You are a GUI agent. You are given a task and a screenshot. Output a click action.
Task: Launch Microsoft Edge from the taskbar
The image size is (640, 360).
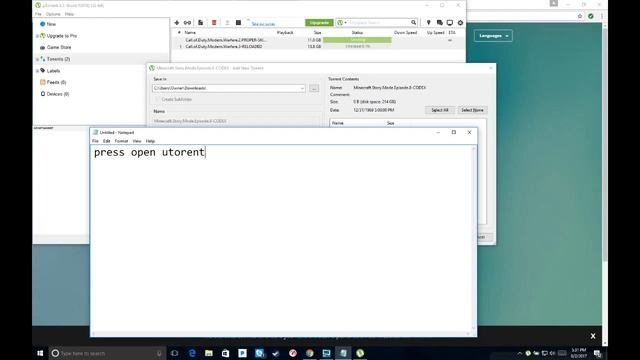[192, 353]
